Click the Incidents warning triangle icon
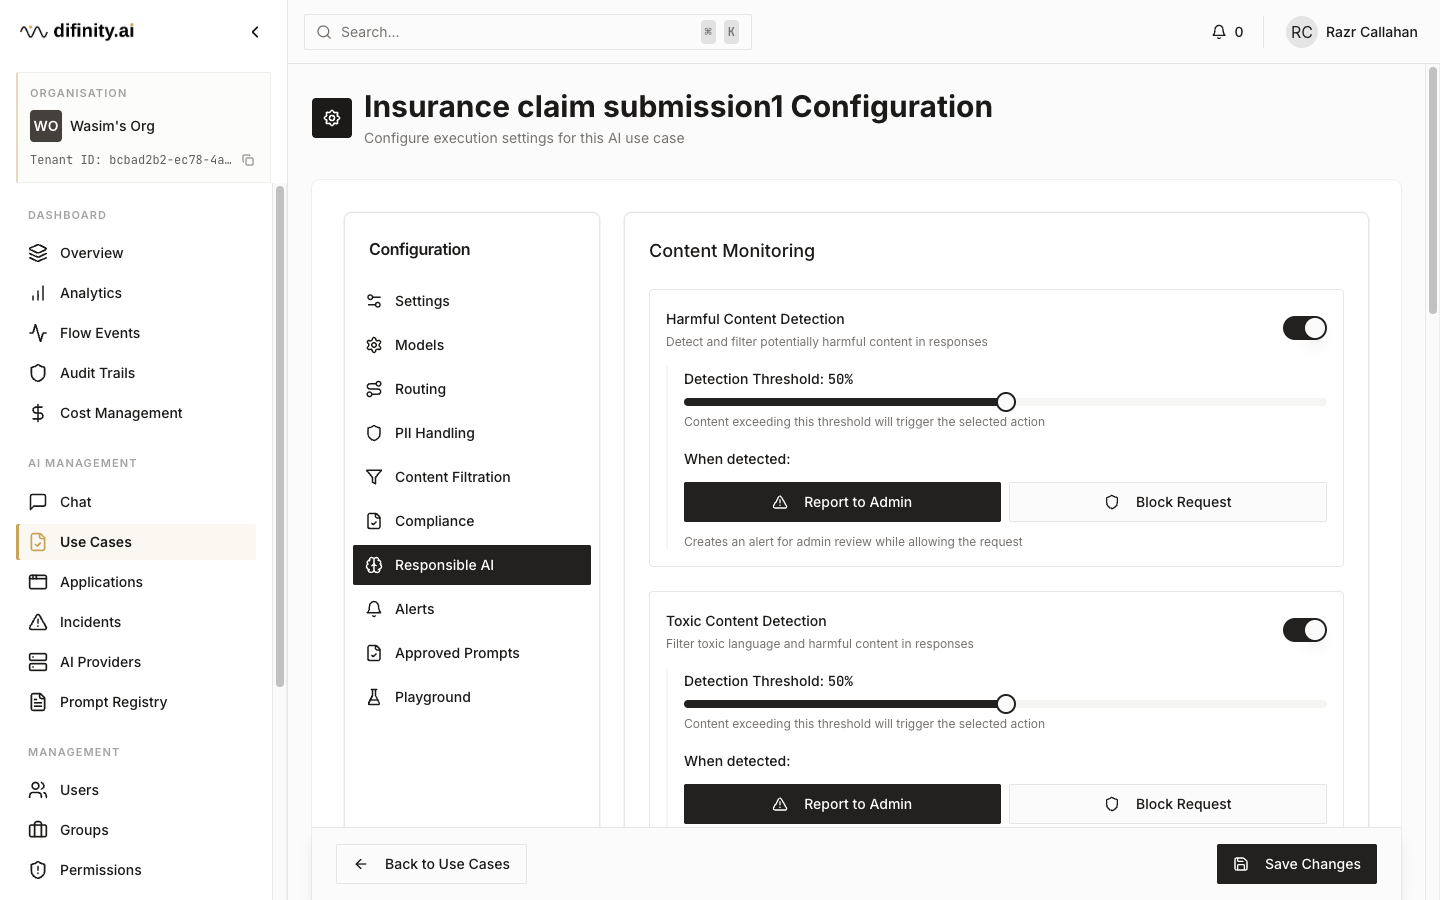Screen dimensions: 1440x900 pyautogui.click(x=38, y=622)
